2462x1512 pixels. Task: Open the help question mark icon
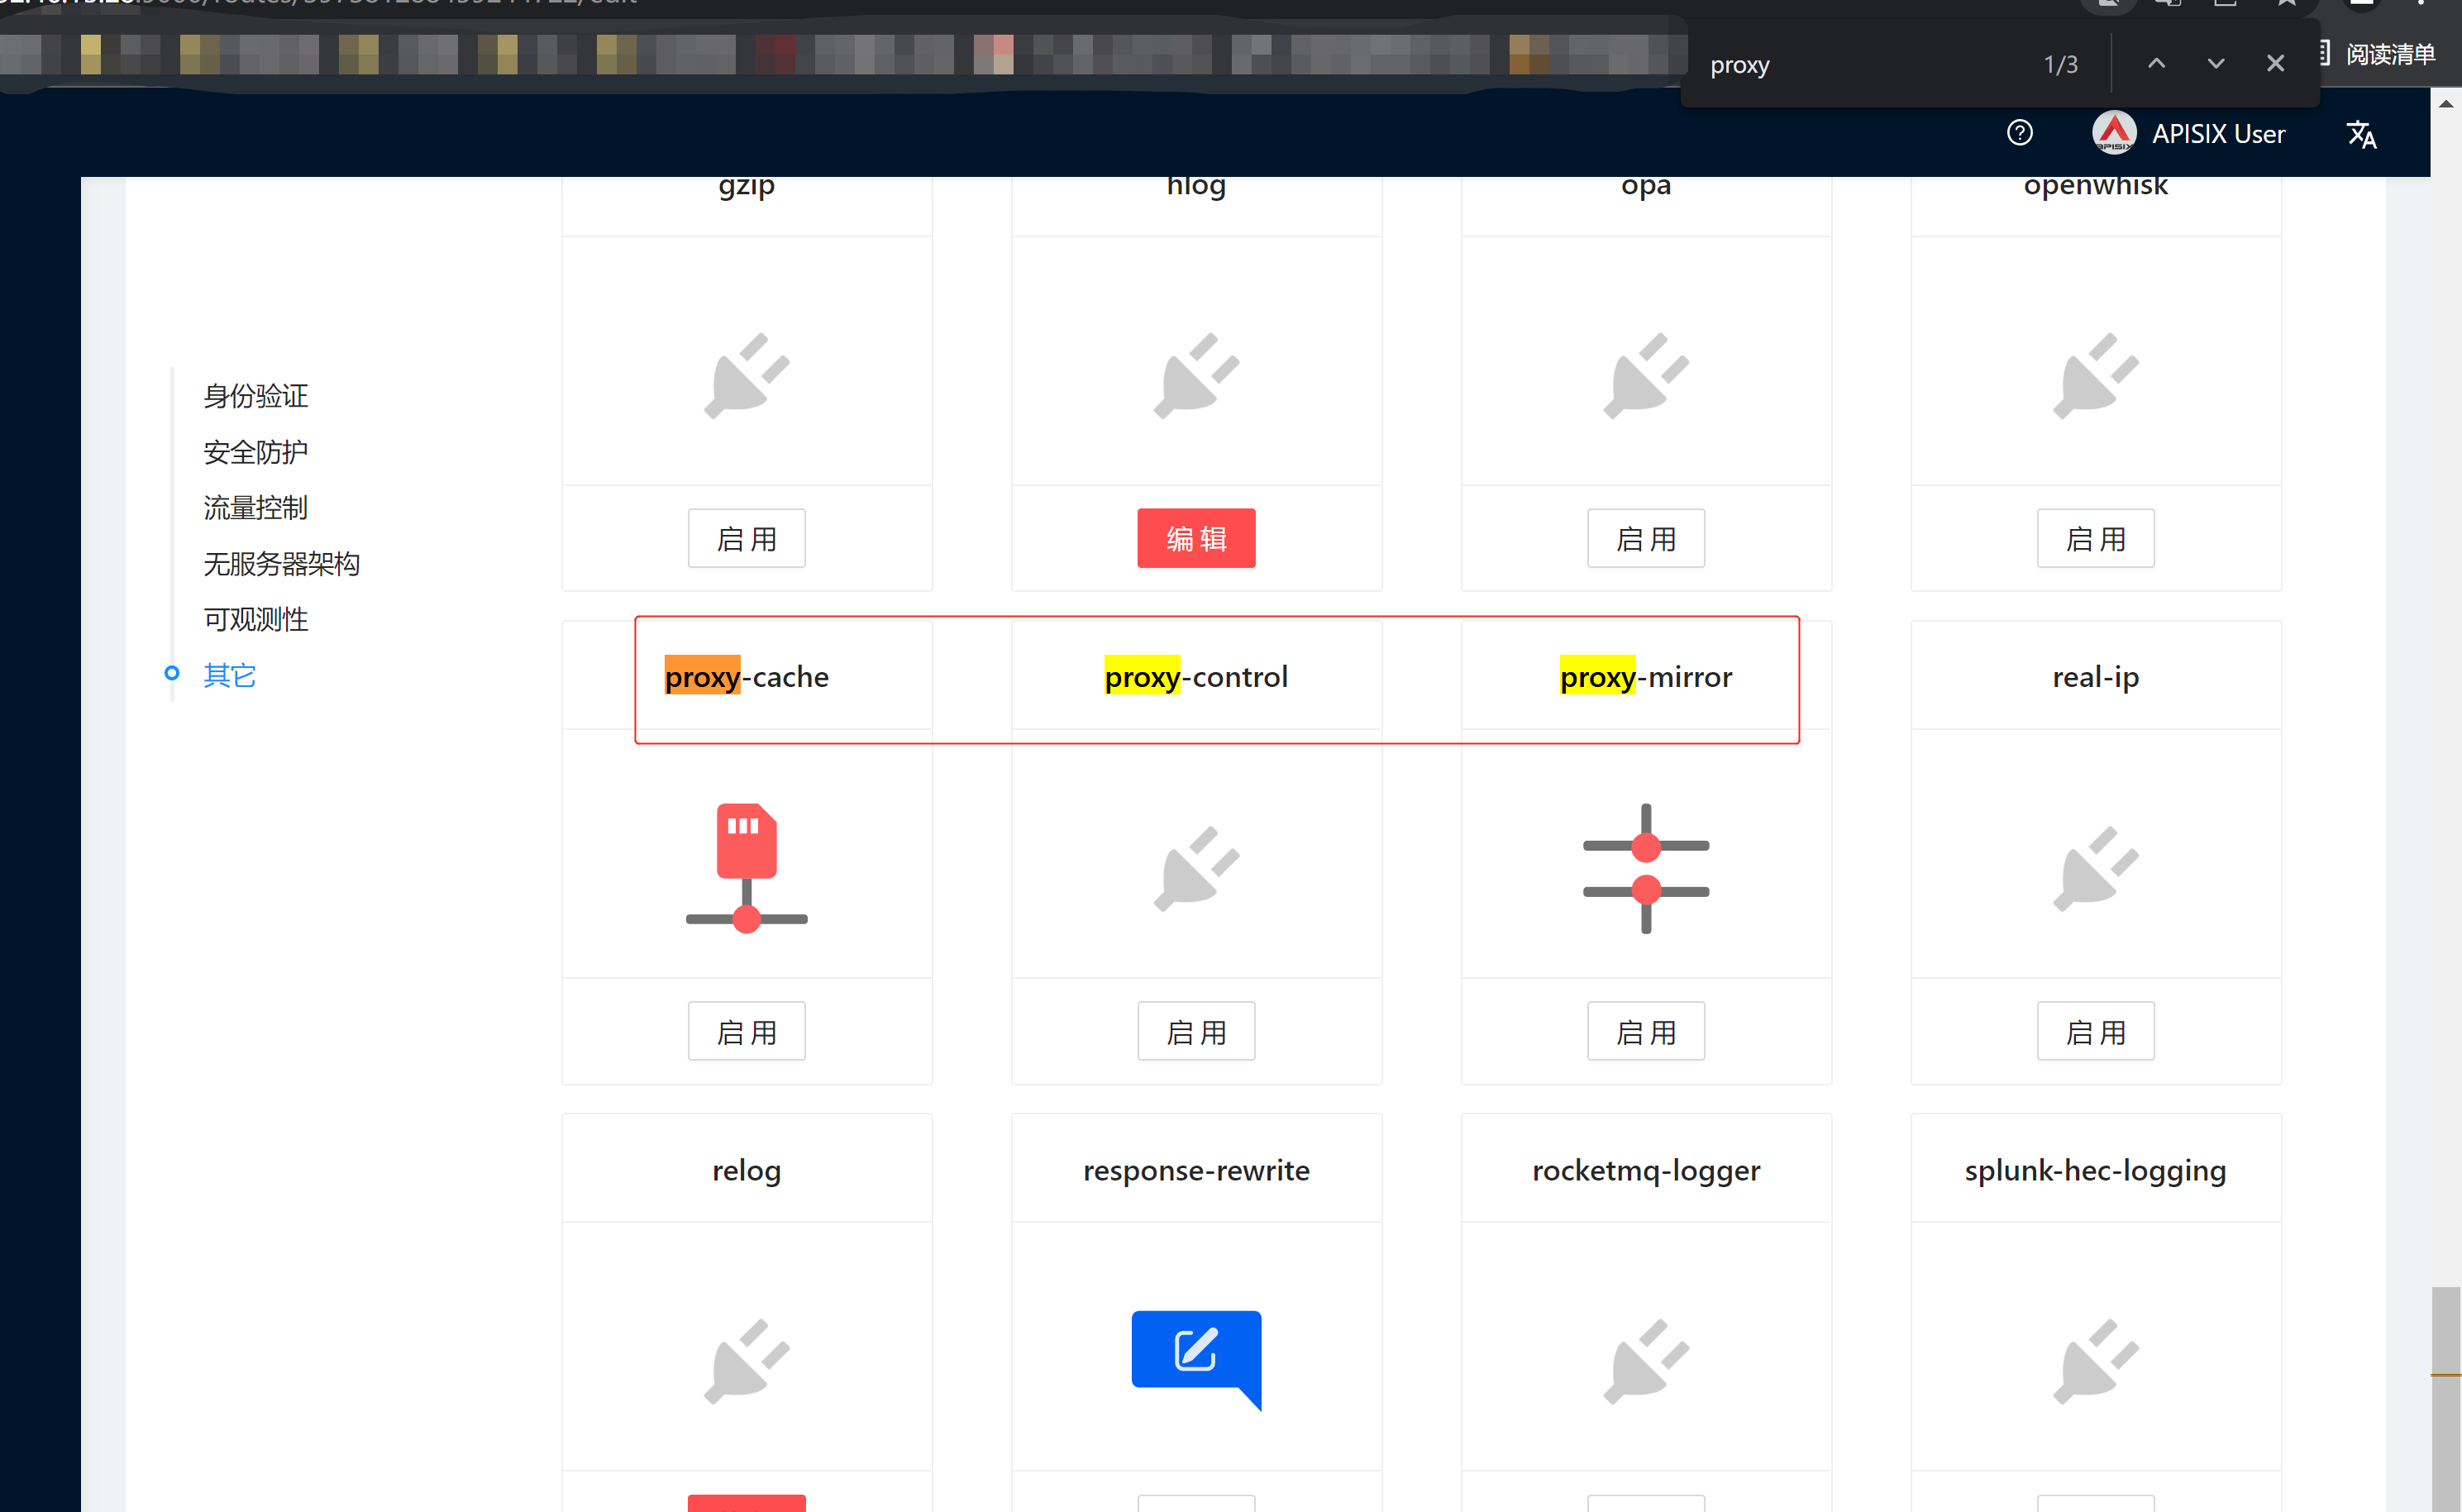(x=2019, y=133)
